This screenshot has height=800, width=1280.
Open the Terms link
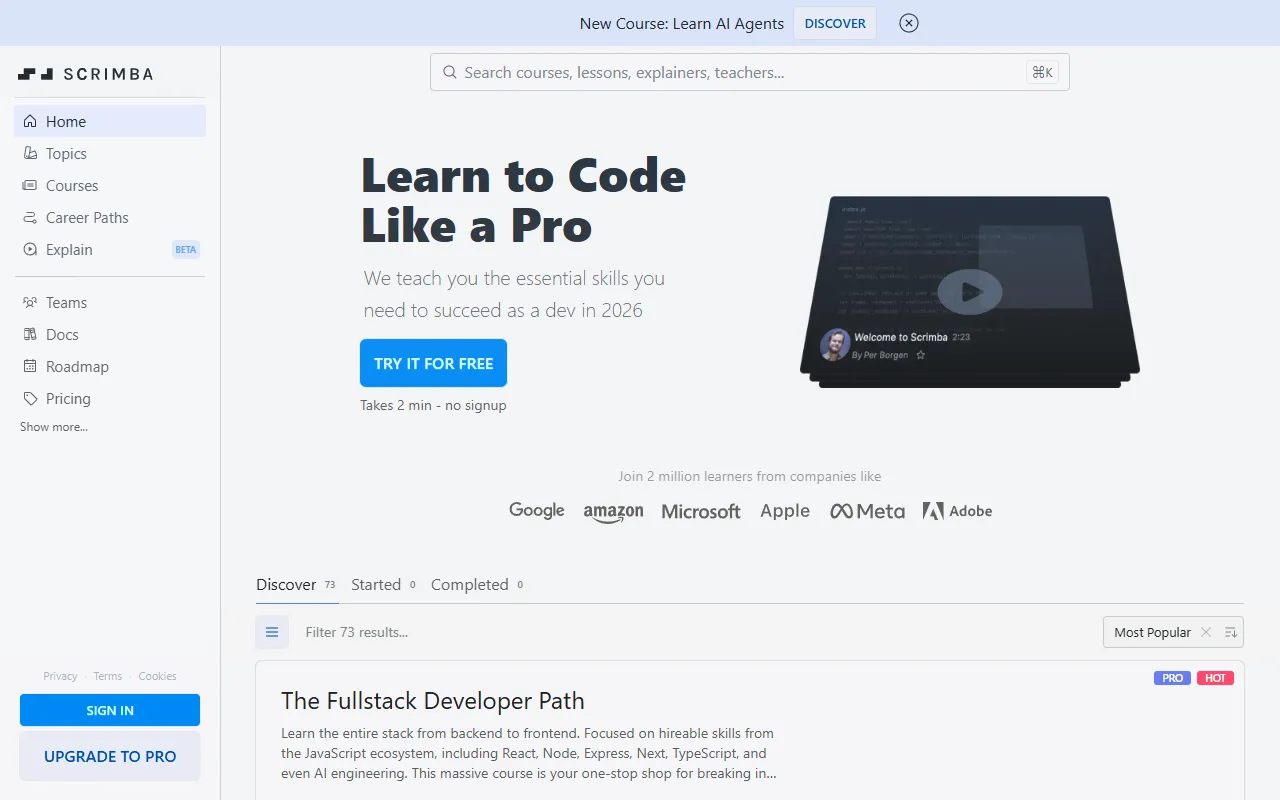(x=107, y=676)
